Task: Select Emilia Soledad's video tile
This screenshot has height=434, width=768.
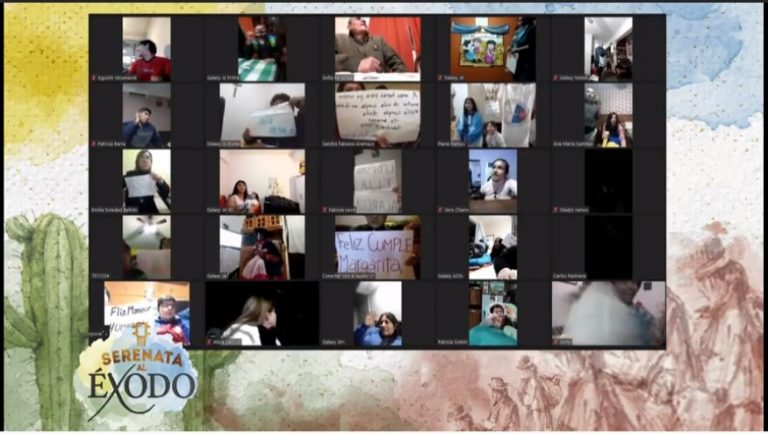Action: pos(146,180)
